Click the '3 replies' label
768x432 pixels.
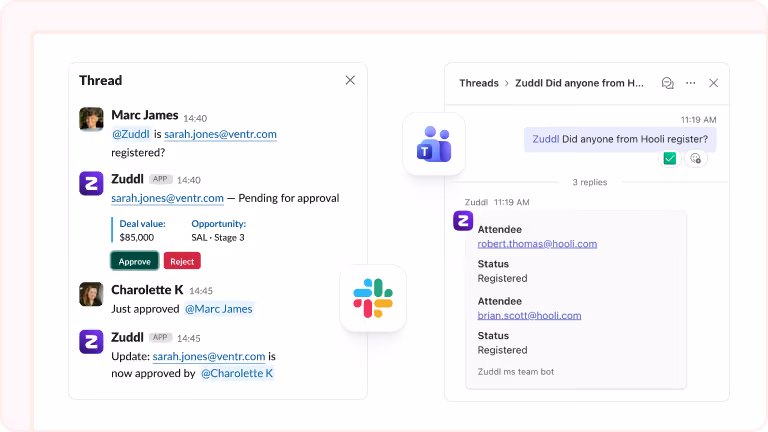(x=590, y=182)
